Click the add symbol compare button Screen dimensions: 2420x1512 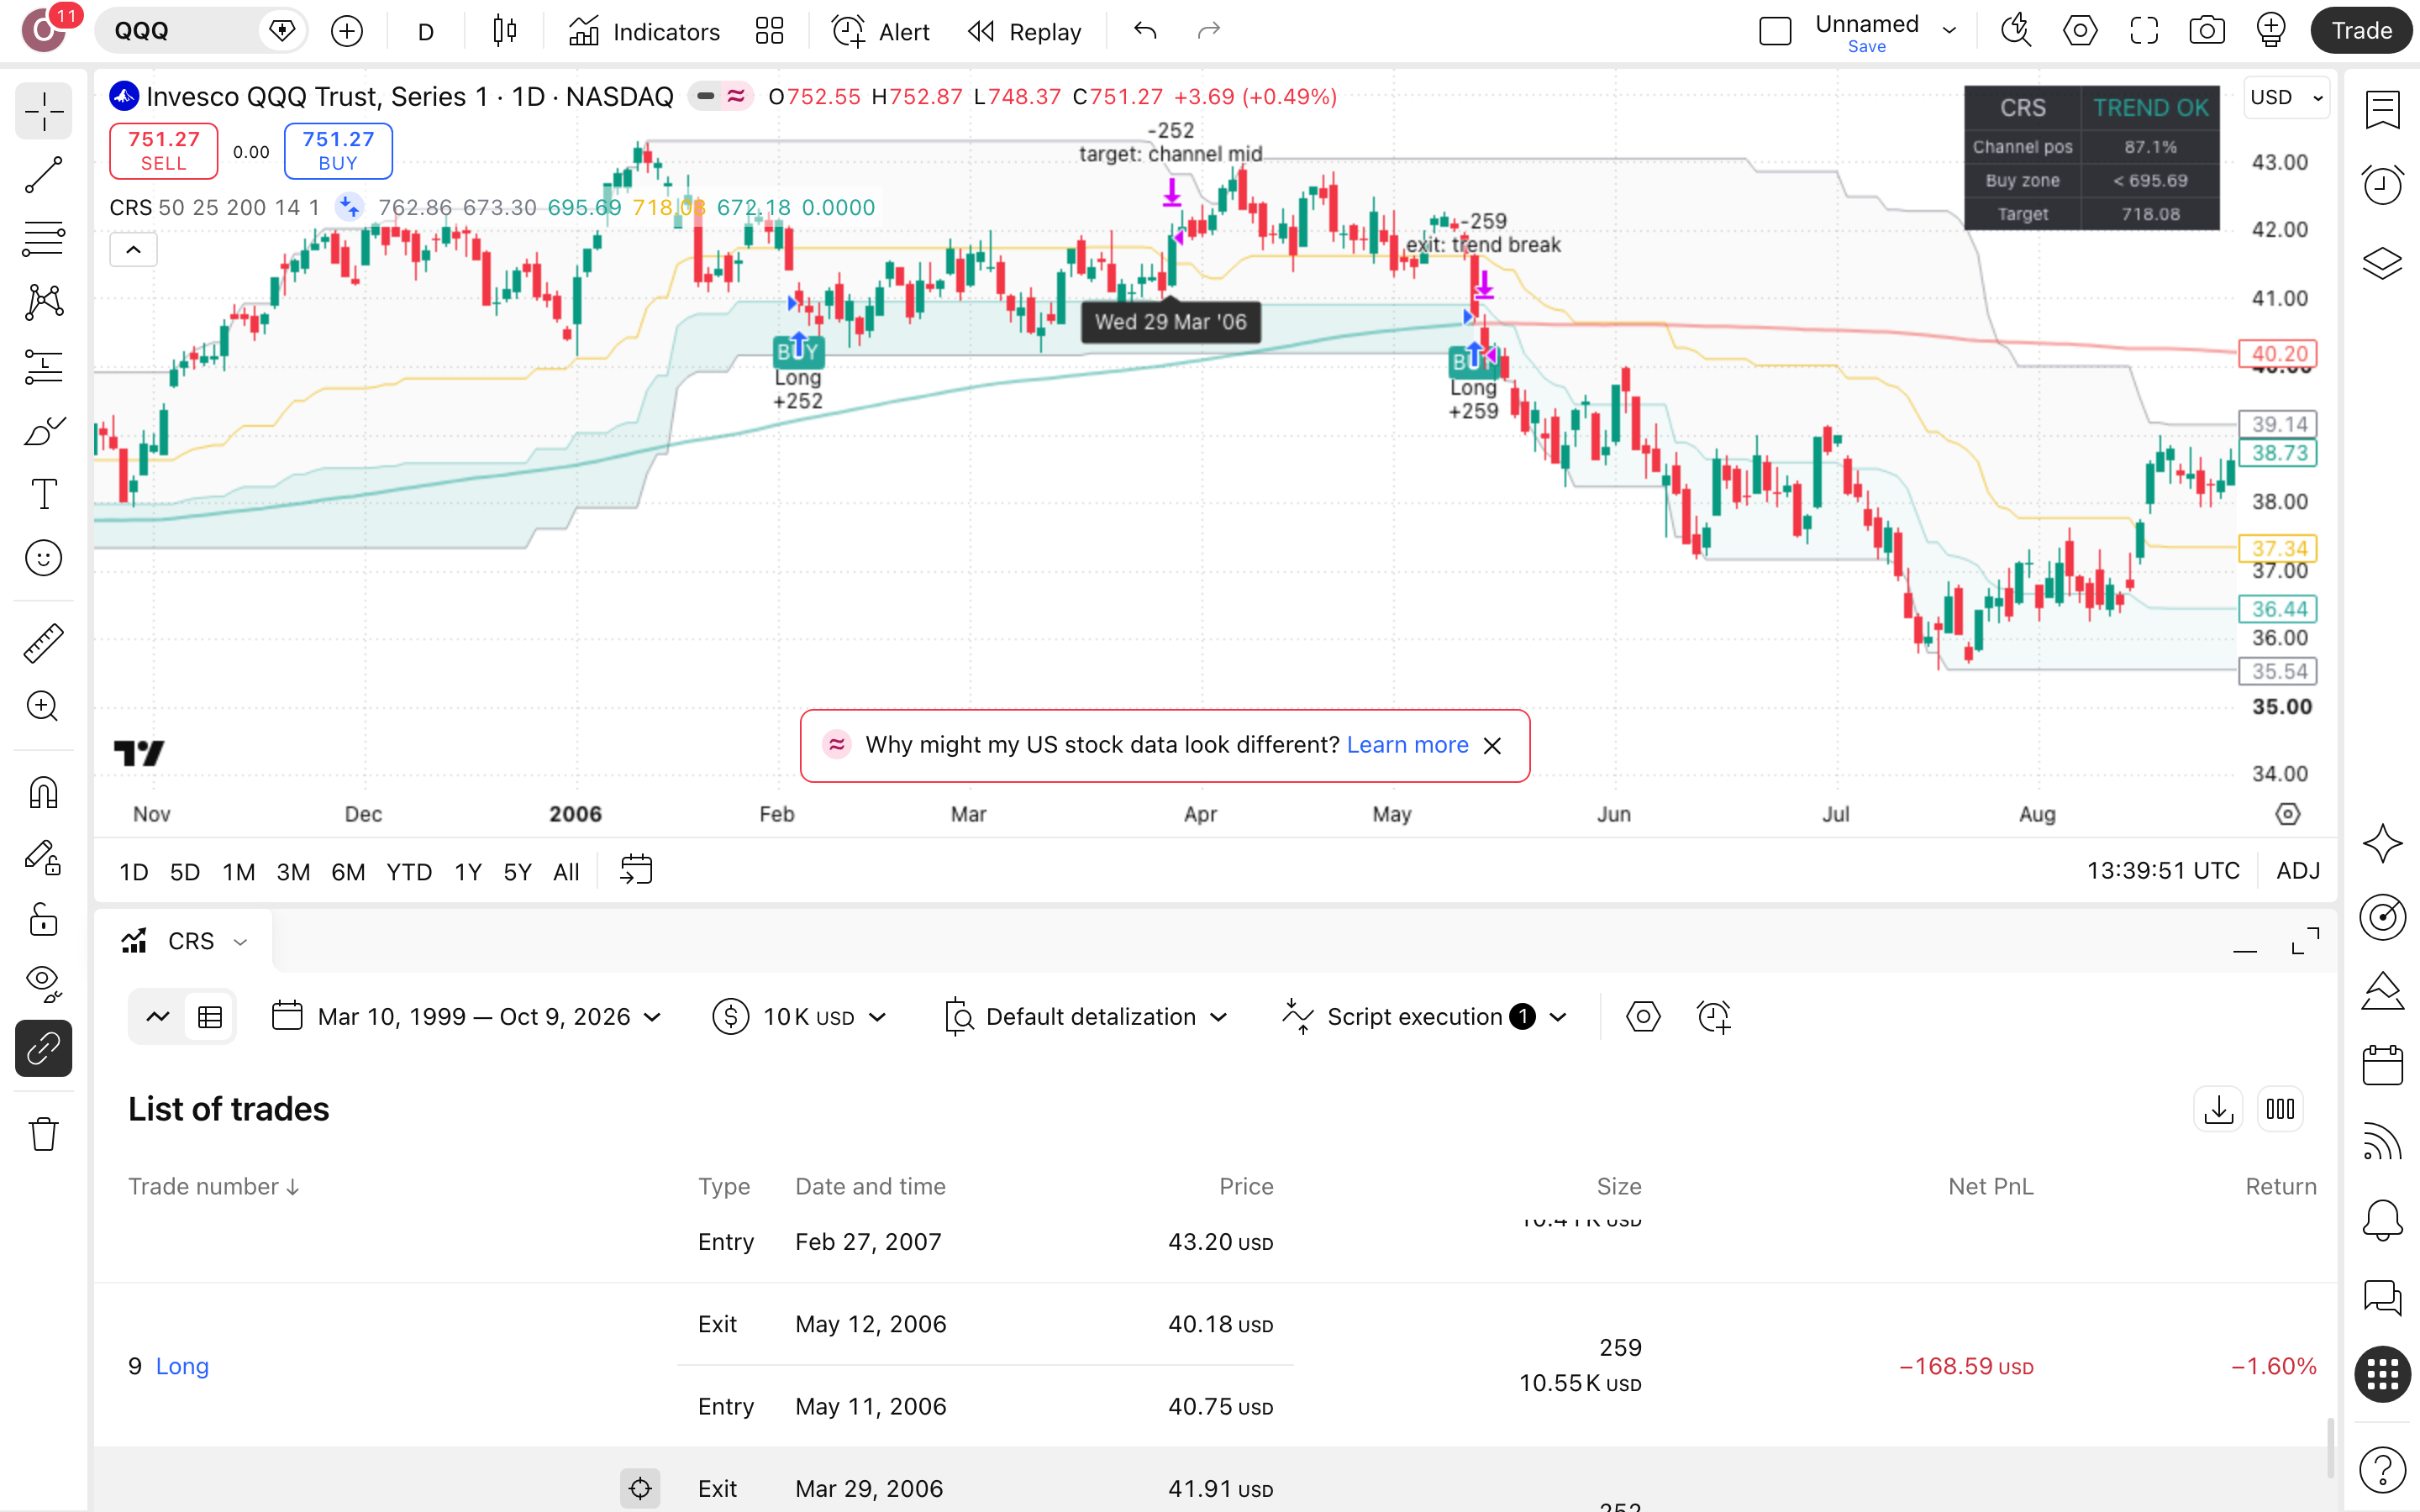tap(347, 31)
